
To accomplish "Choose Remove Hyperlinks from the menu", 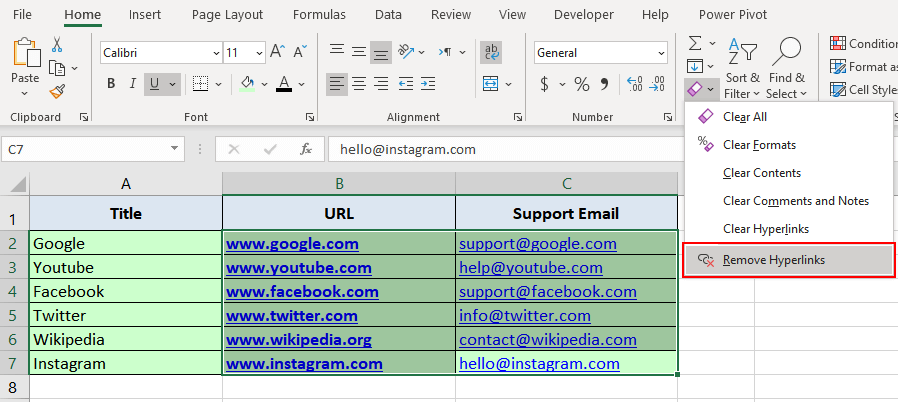I will click(788, 260).
